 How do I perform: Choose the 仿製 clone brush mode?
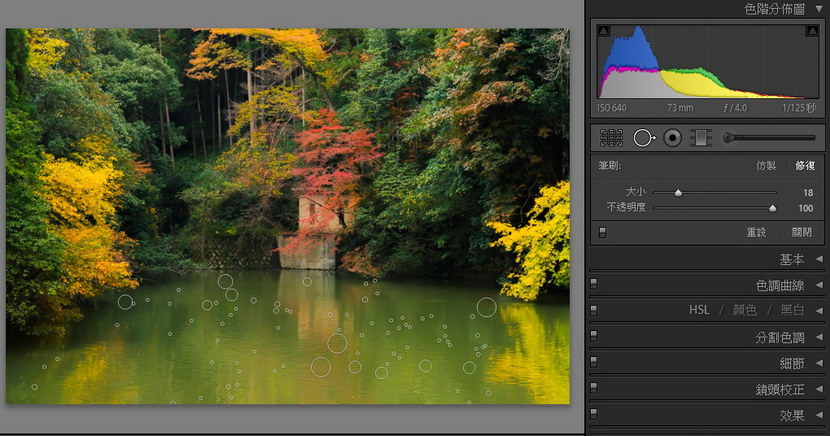[x=766, y=166]
